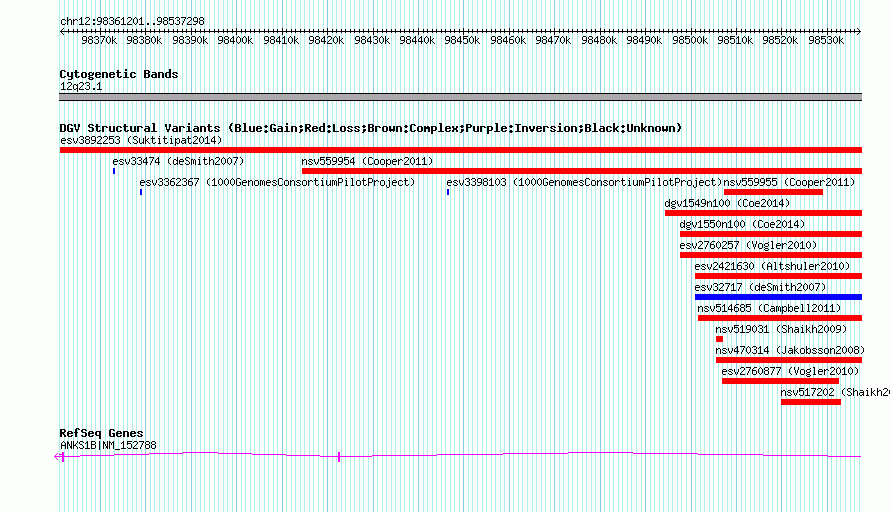Click esv2760877 (Vogler2010) variant label

[790, 371]
